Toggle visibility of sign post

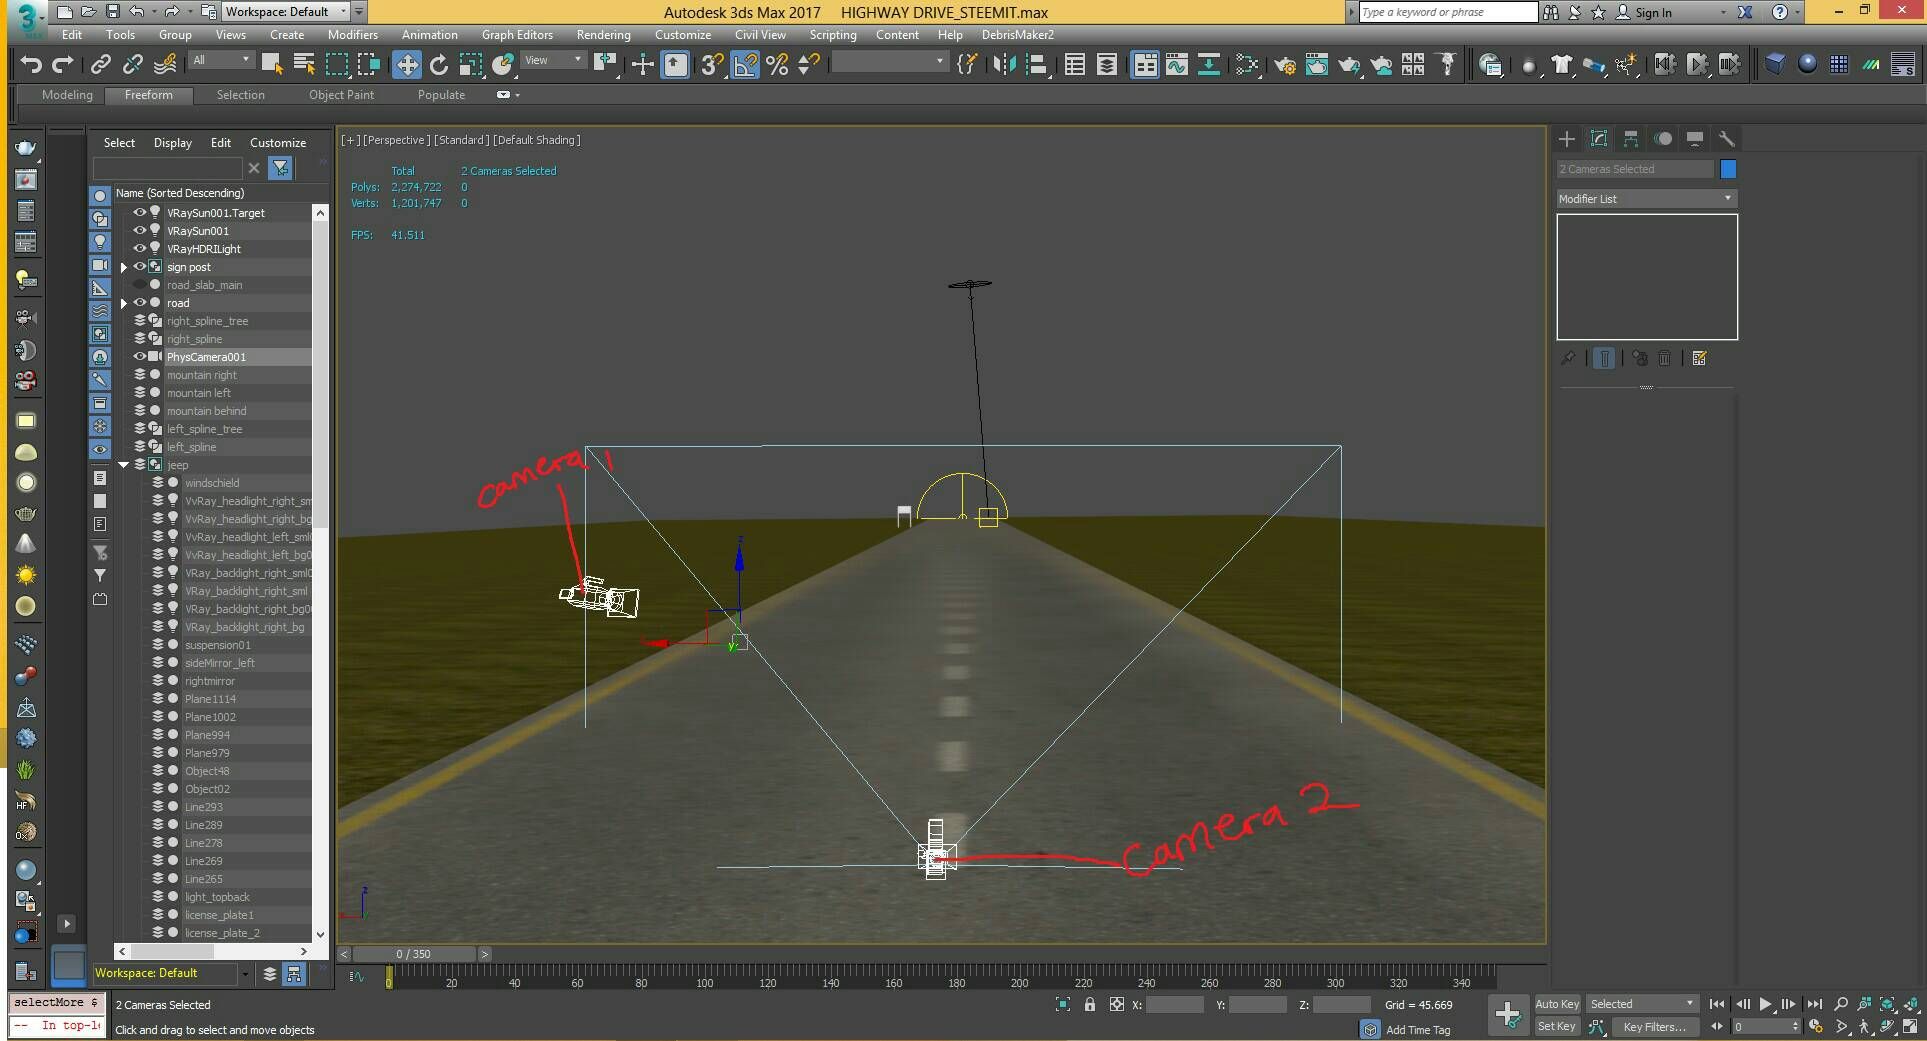(140, 267)
